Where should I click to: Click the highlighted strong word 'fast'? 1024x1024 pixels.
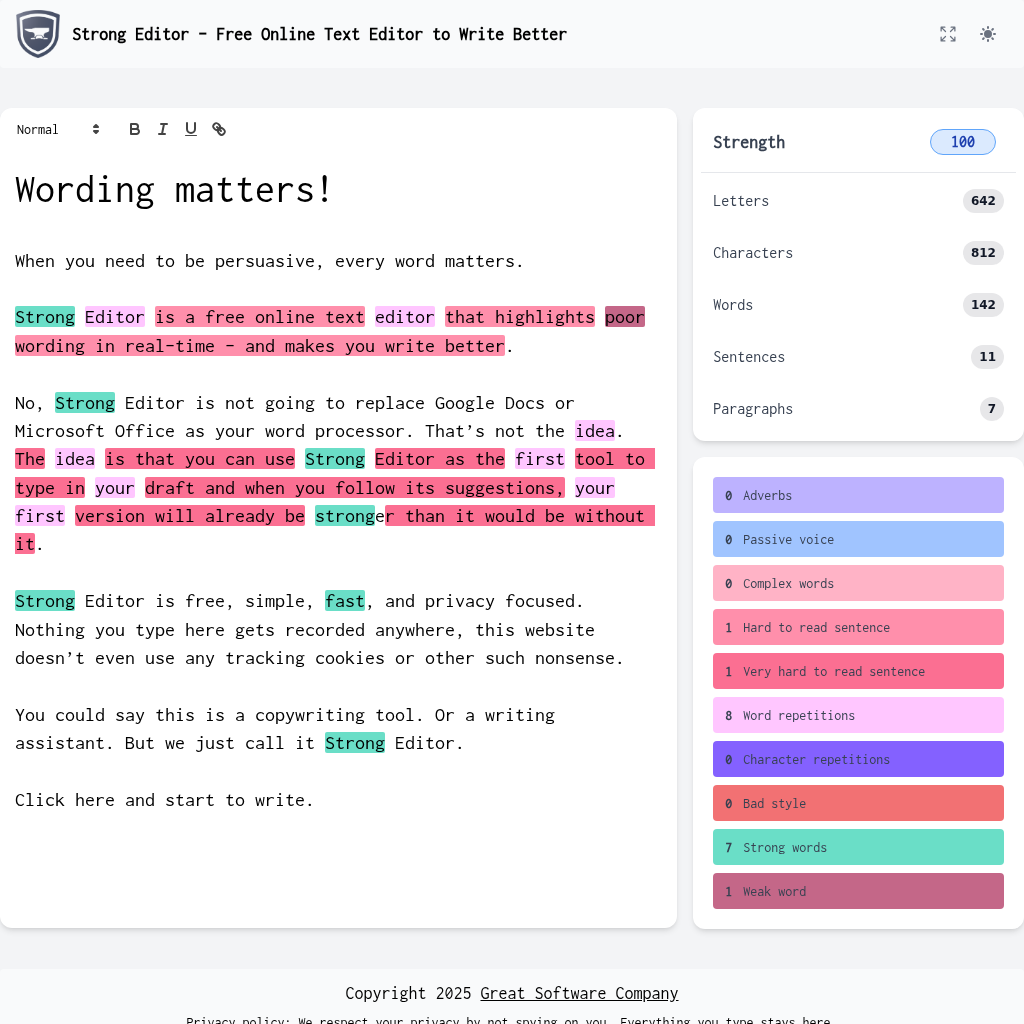tap(345, 601)
